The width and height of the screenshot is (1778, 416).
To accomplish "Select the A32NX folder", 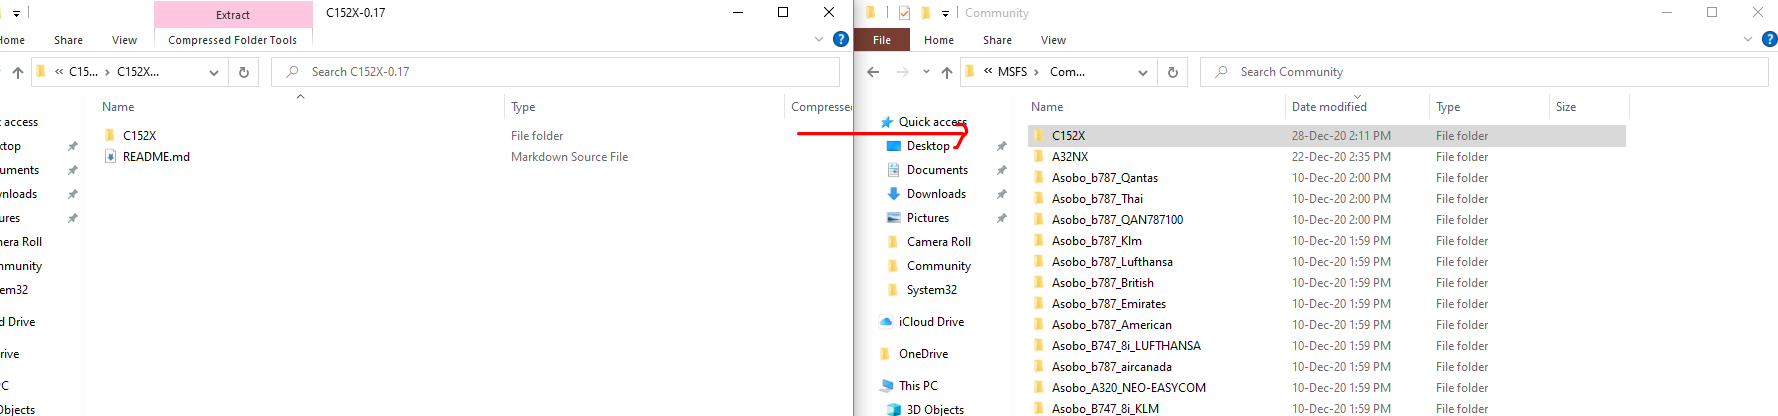I will click(x=1069, y=157).
